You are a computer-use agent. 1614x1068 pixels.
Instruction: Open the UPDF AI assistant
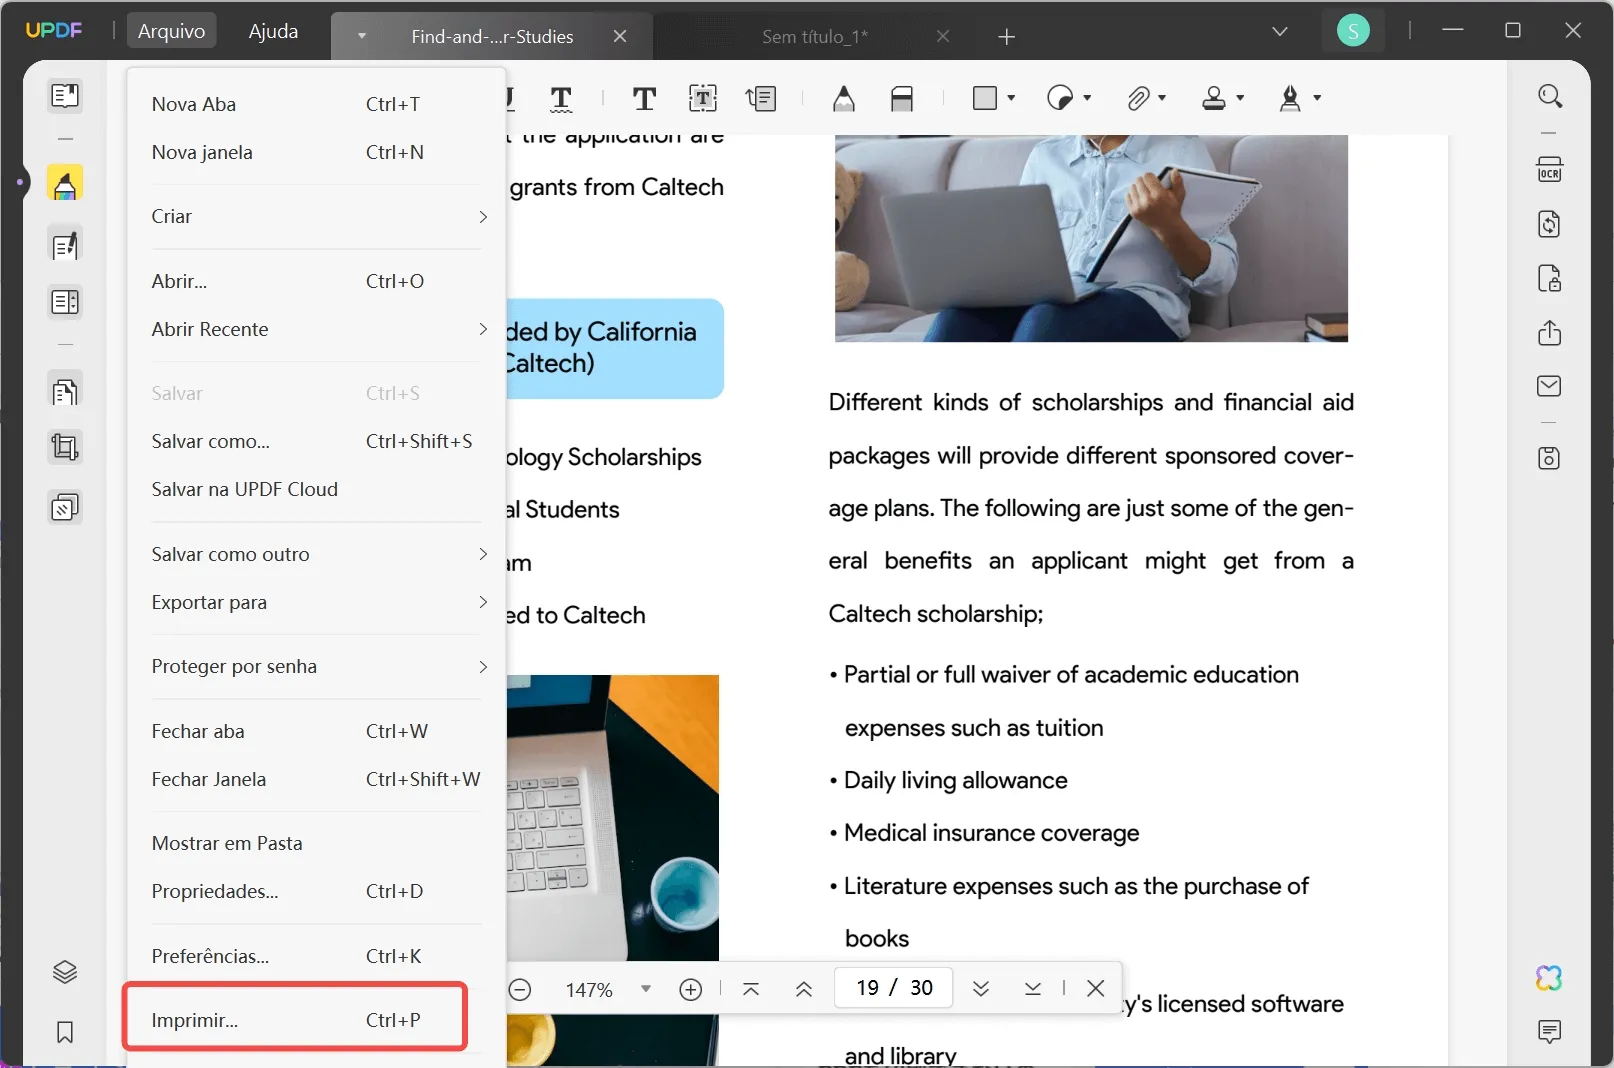click(x=1548, y=979)
